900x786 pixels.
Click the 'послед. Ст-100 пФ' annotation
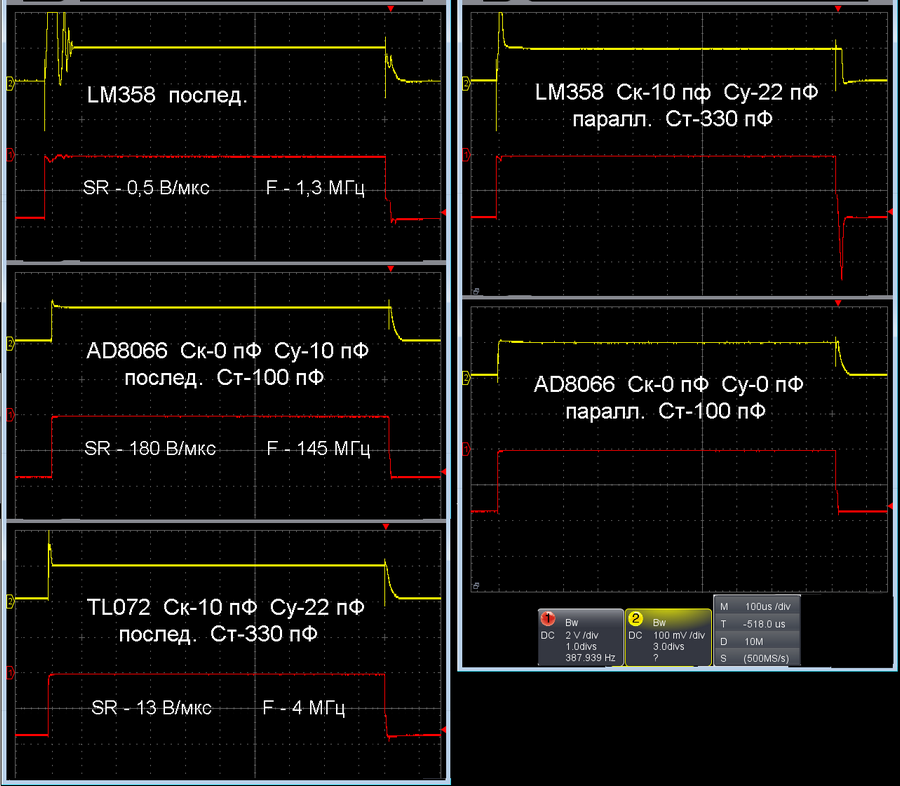(x=224, y=377)
